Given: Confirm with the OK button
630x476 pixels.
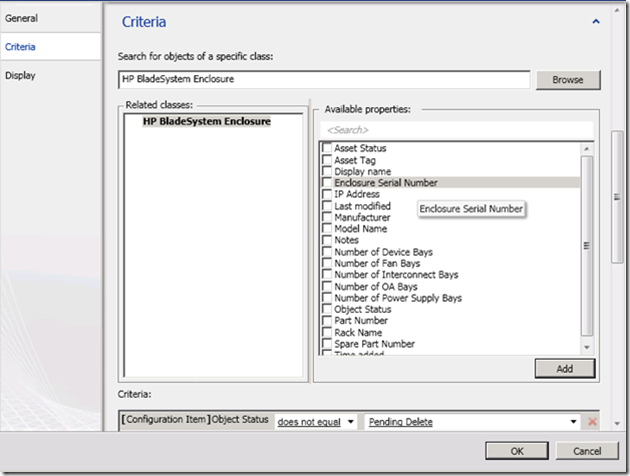Looking at the screenshot, I should coord(517,449).
